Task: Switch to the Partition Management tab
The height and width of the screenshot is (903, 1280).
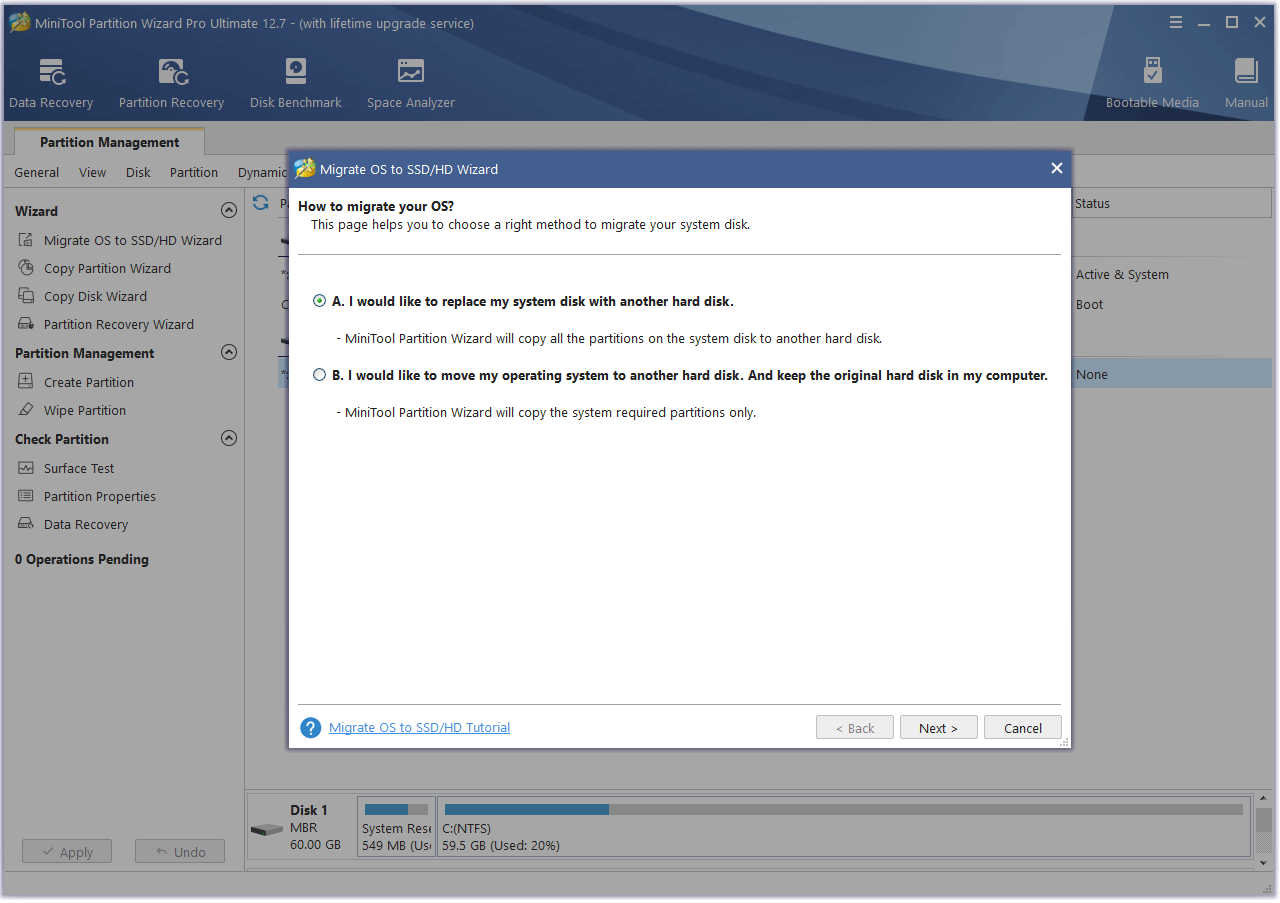Action: point(108,142)
